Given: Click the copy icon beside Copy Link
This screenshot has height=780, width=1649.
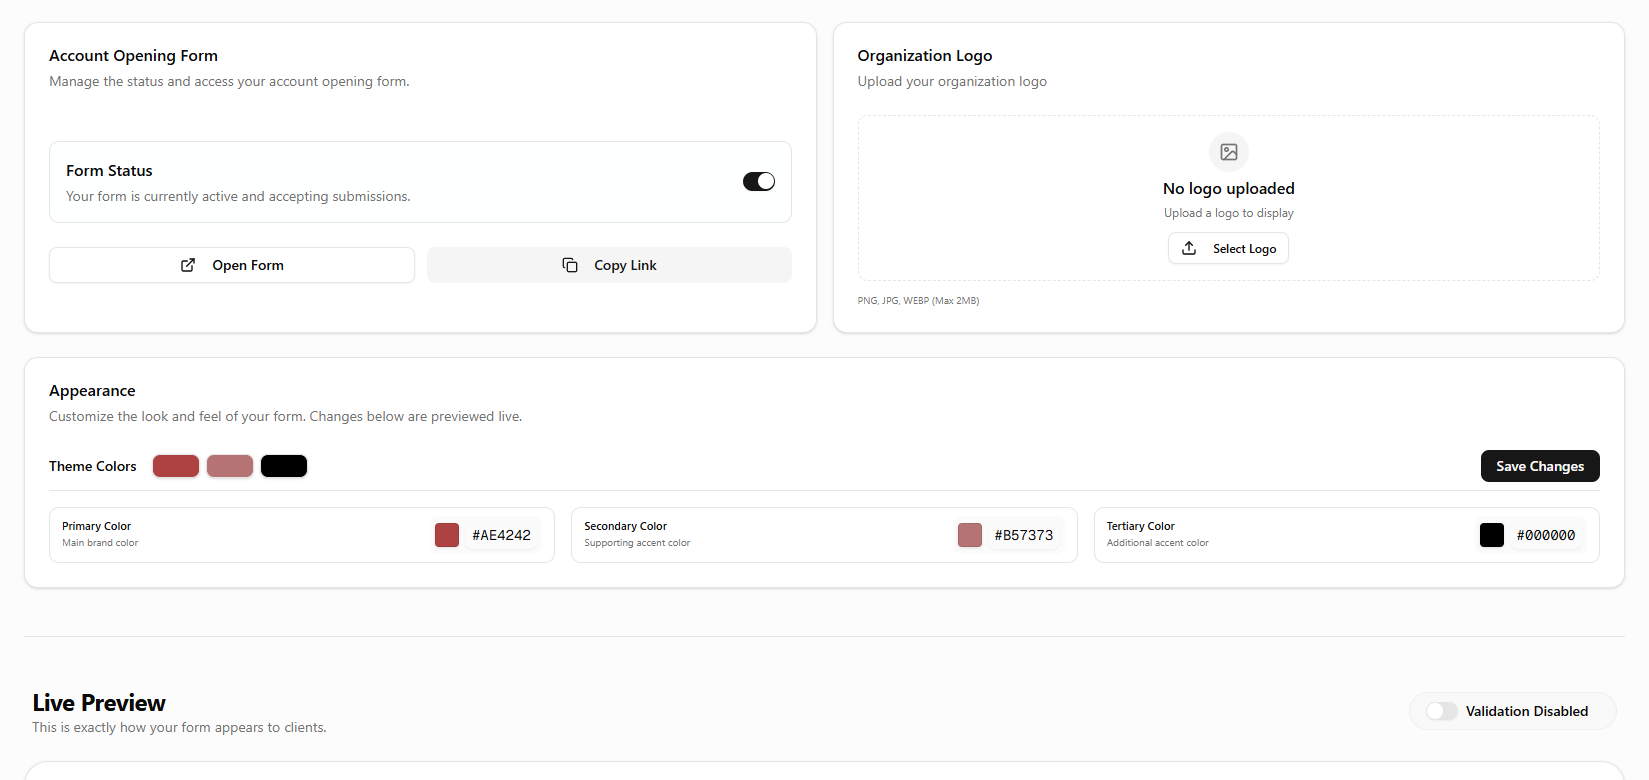Looking at the screenshot, I should (x=570, y=265).
